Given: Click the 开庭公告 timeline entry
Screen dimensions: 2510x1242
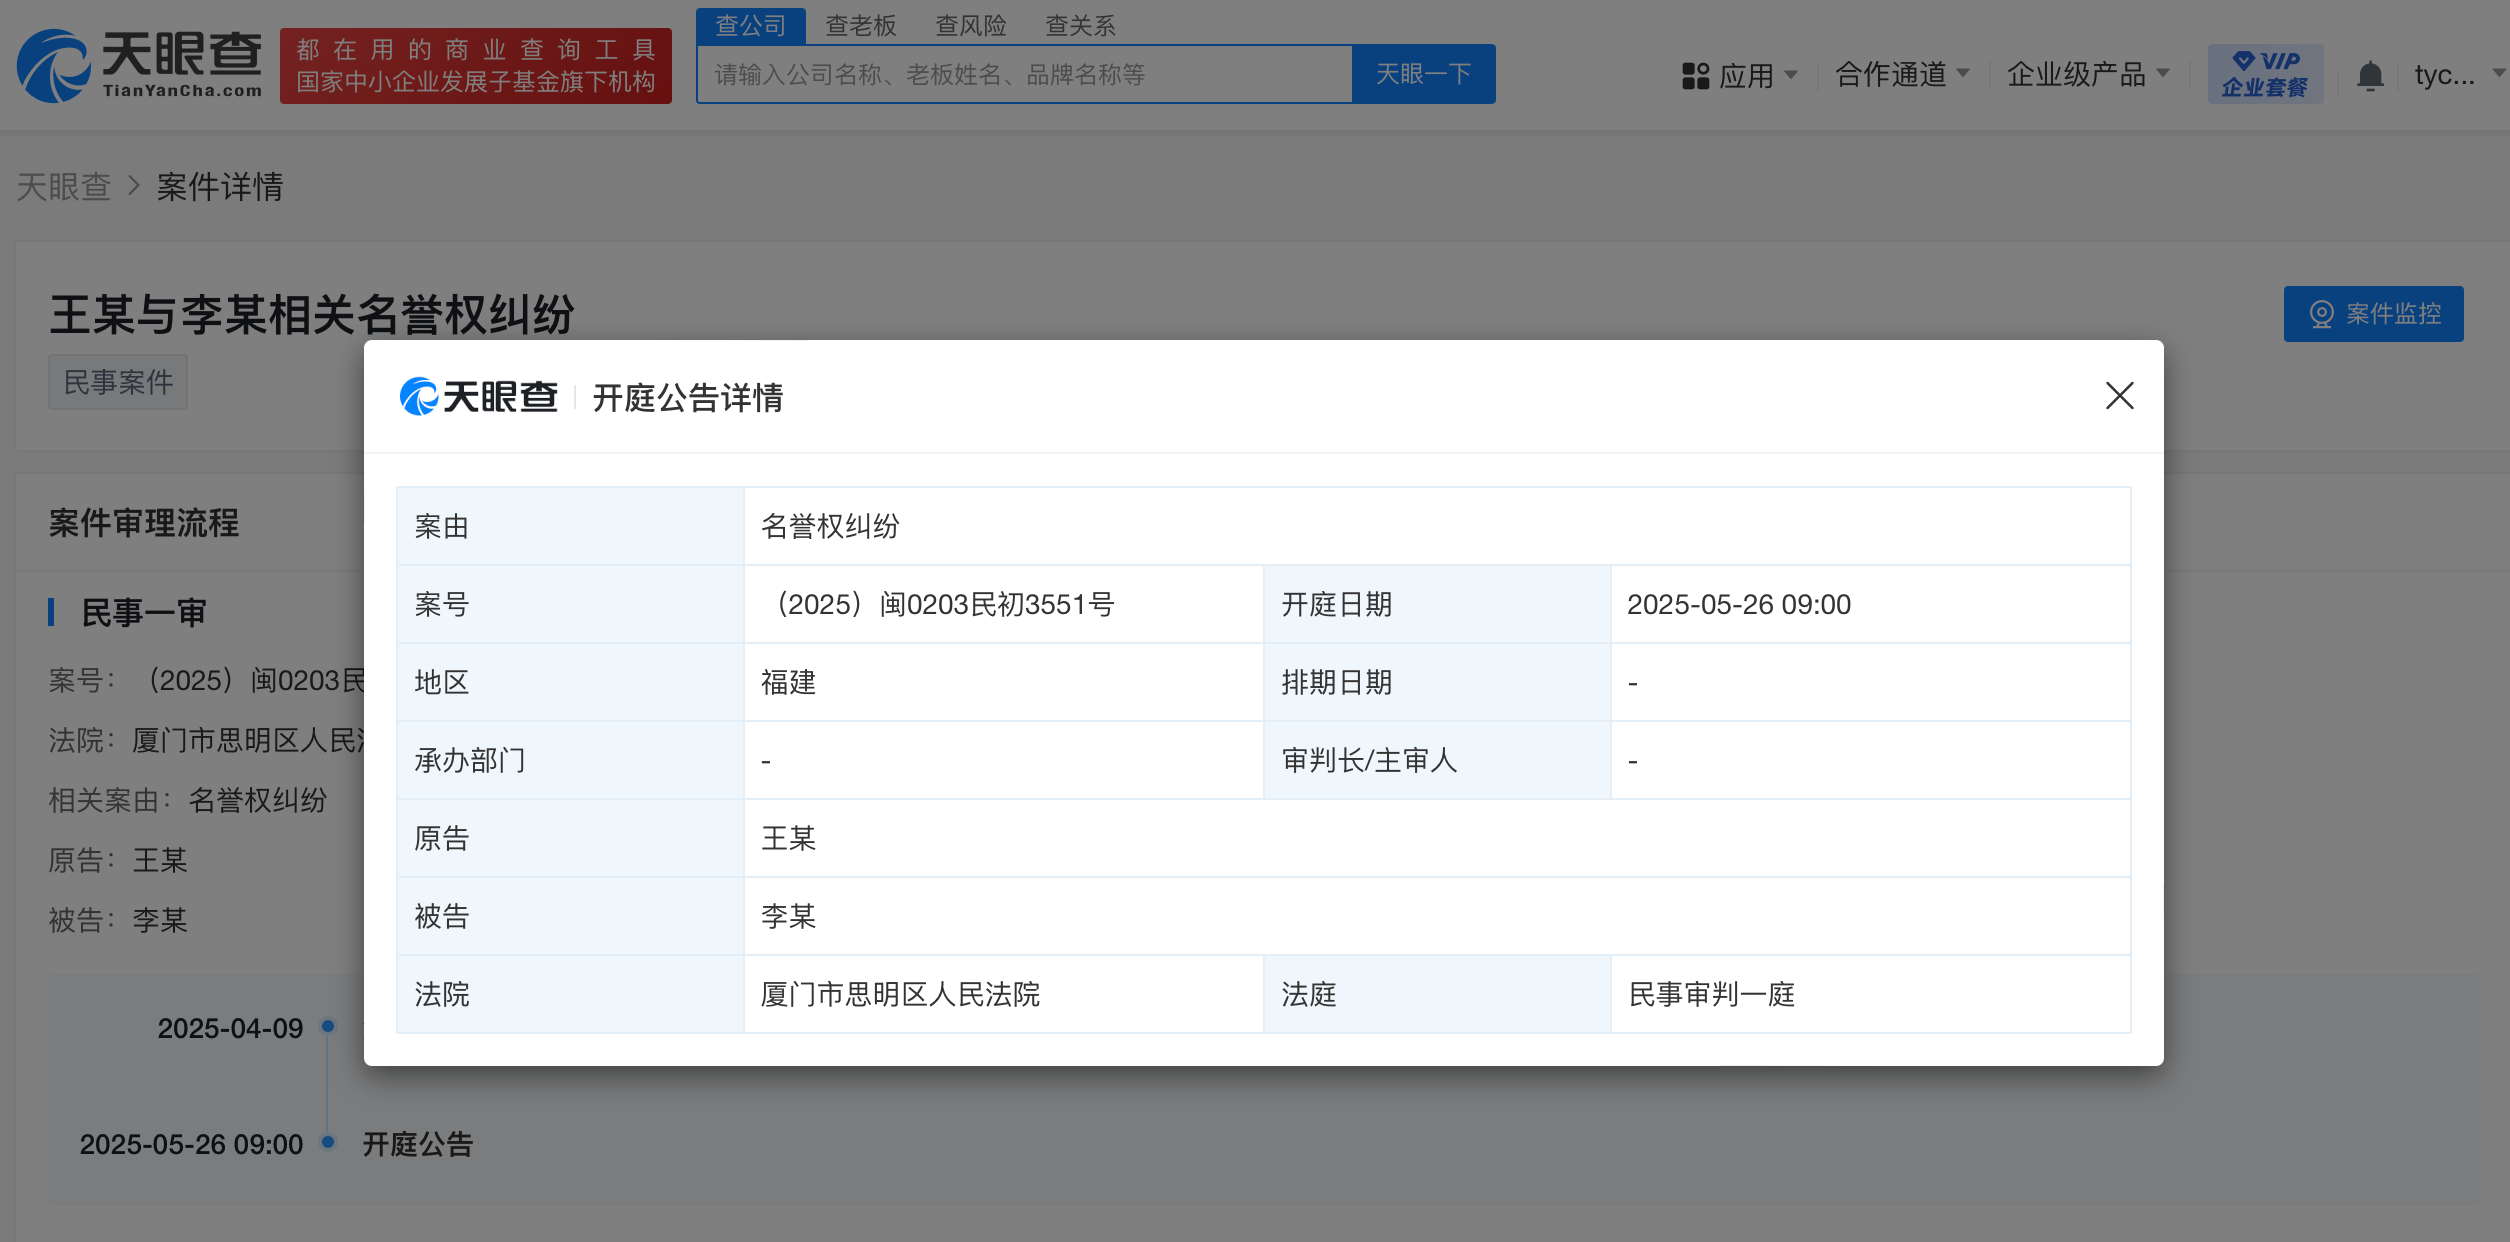Looking at the screenshot, I should (x=417, y=1144).
